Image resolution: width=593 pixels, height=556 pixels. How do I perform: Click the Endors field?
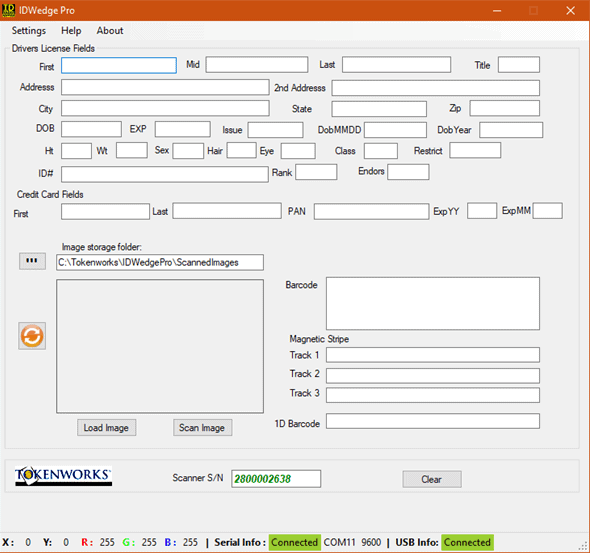[x=408, y=172]
